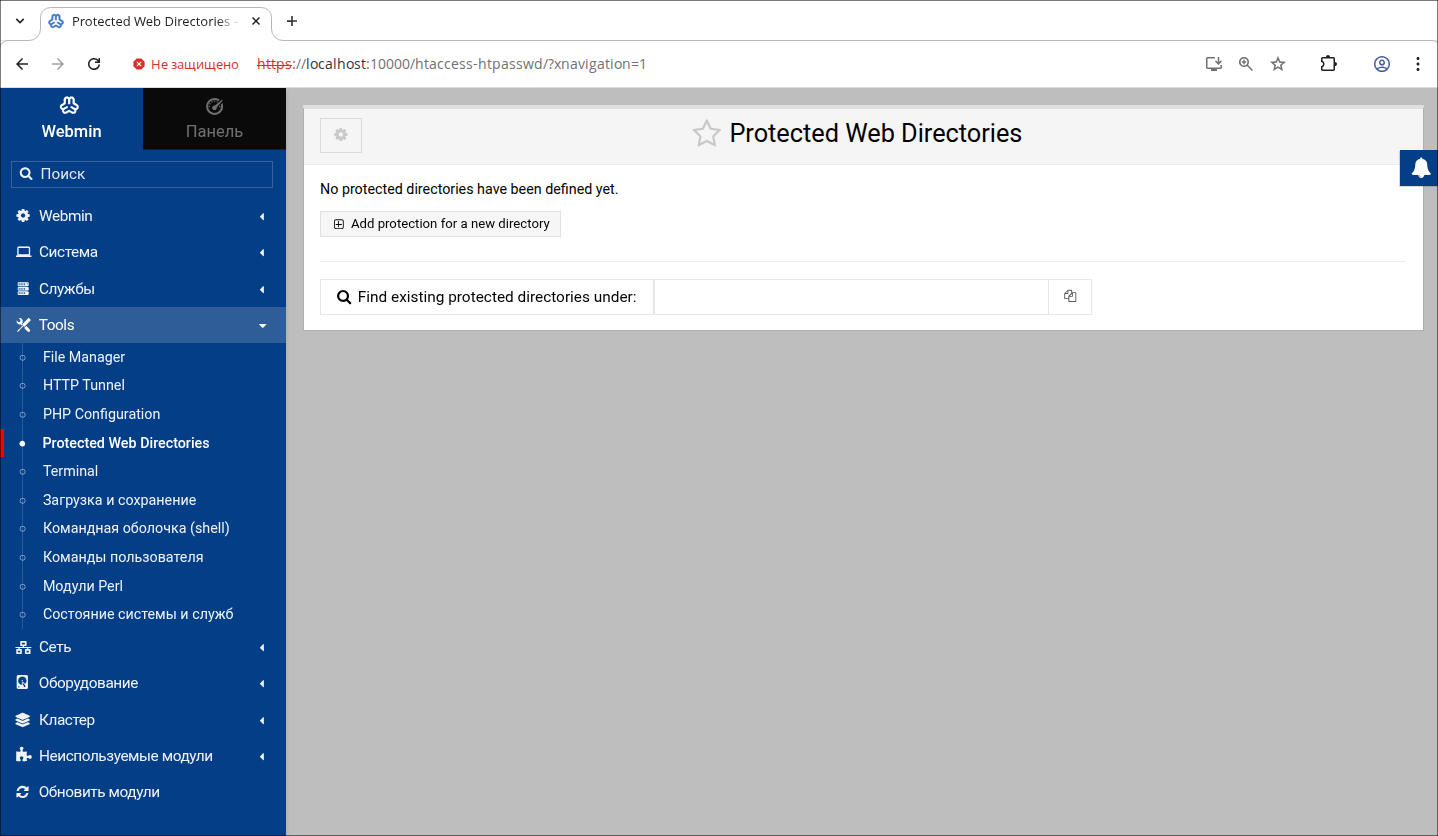Click Find existing protected directories under button
1438x836 pixels.
[487, 297]
